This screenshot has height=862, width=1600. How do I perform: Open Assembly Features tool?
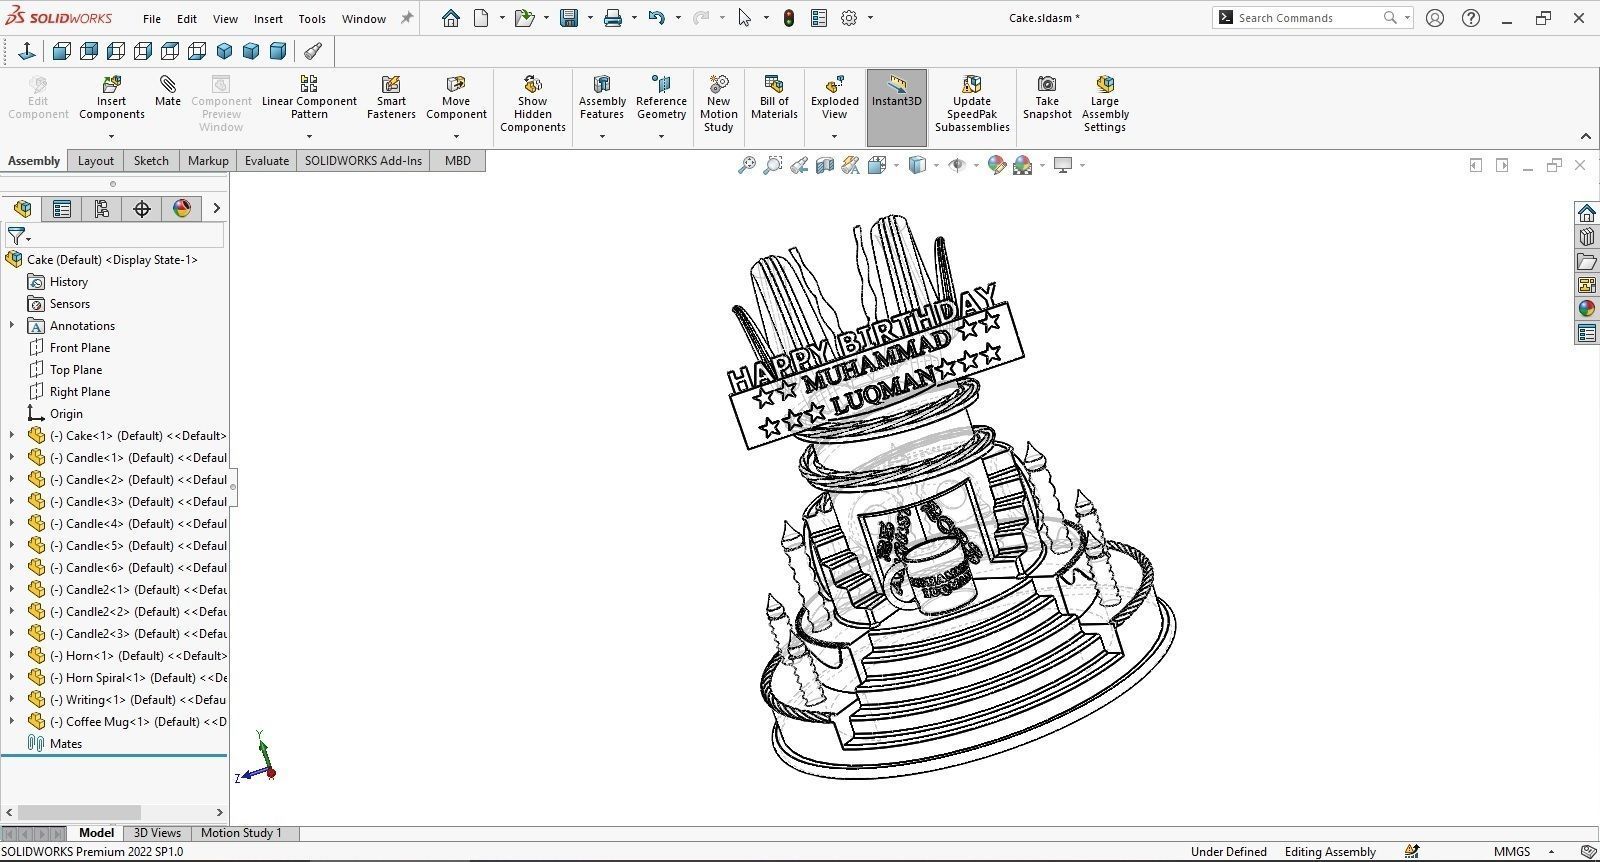pos(602,98)
